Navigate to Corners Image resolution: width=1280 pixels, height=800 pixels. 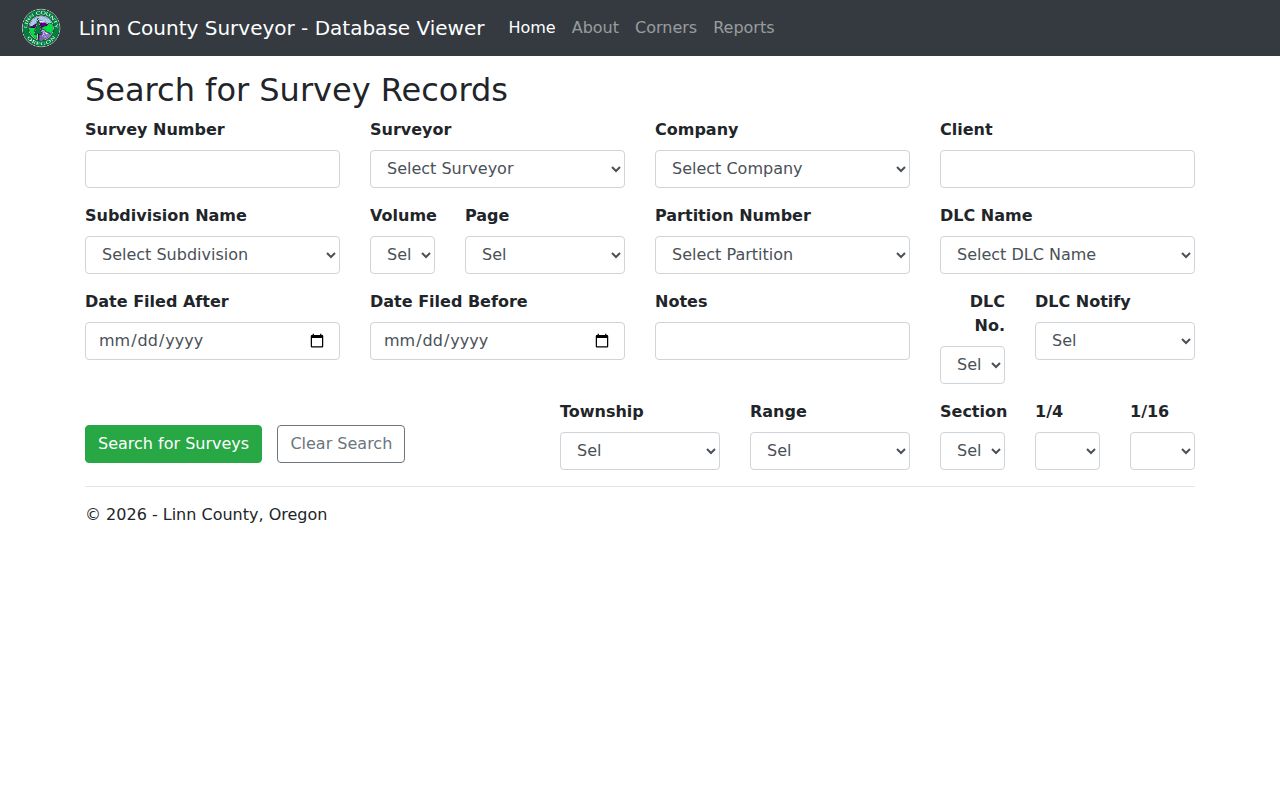click(666, 28)
